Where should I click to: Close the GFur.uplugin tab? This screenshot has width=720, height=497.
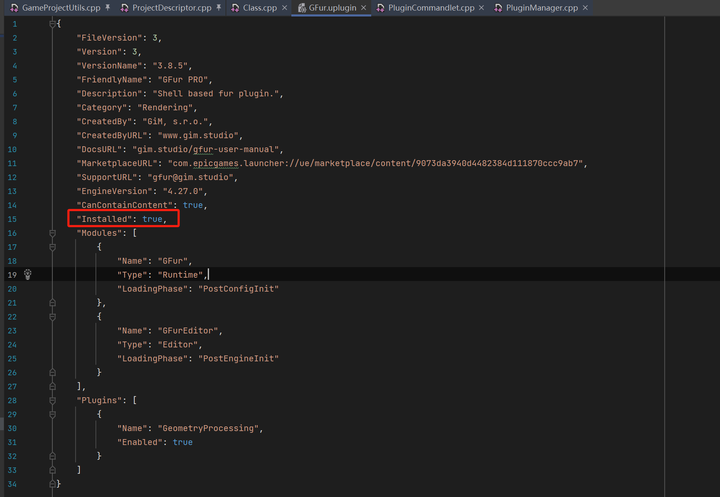click(x=363, y=8)
